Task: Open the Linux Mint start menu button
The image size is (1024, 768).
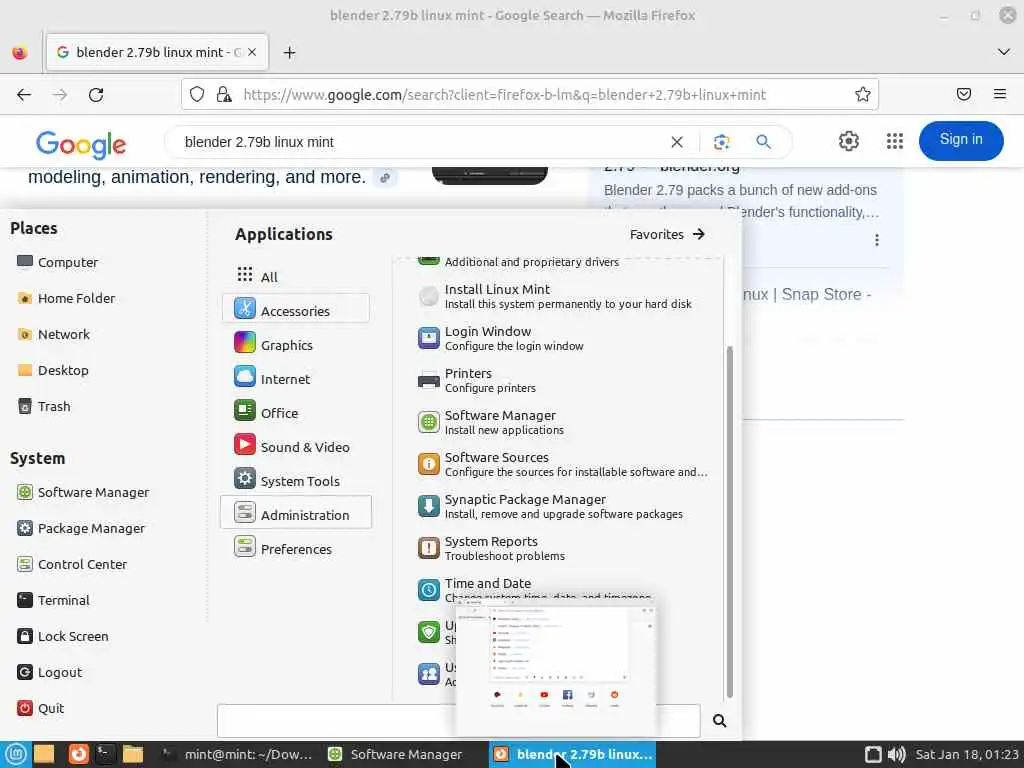Action: [16, 754]
